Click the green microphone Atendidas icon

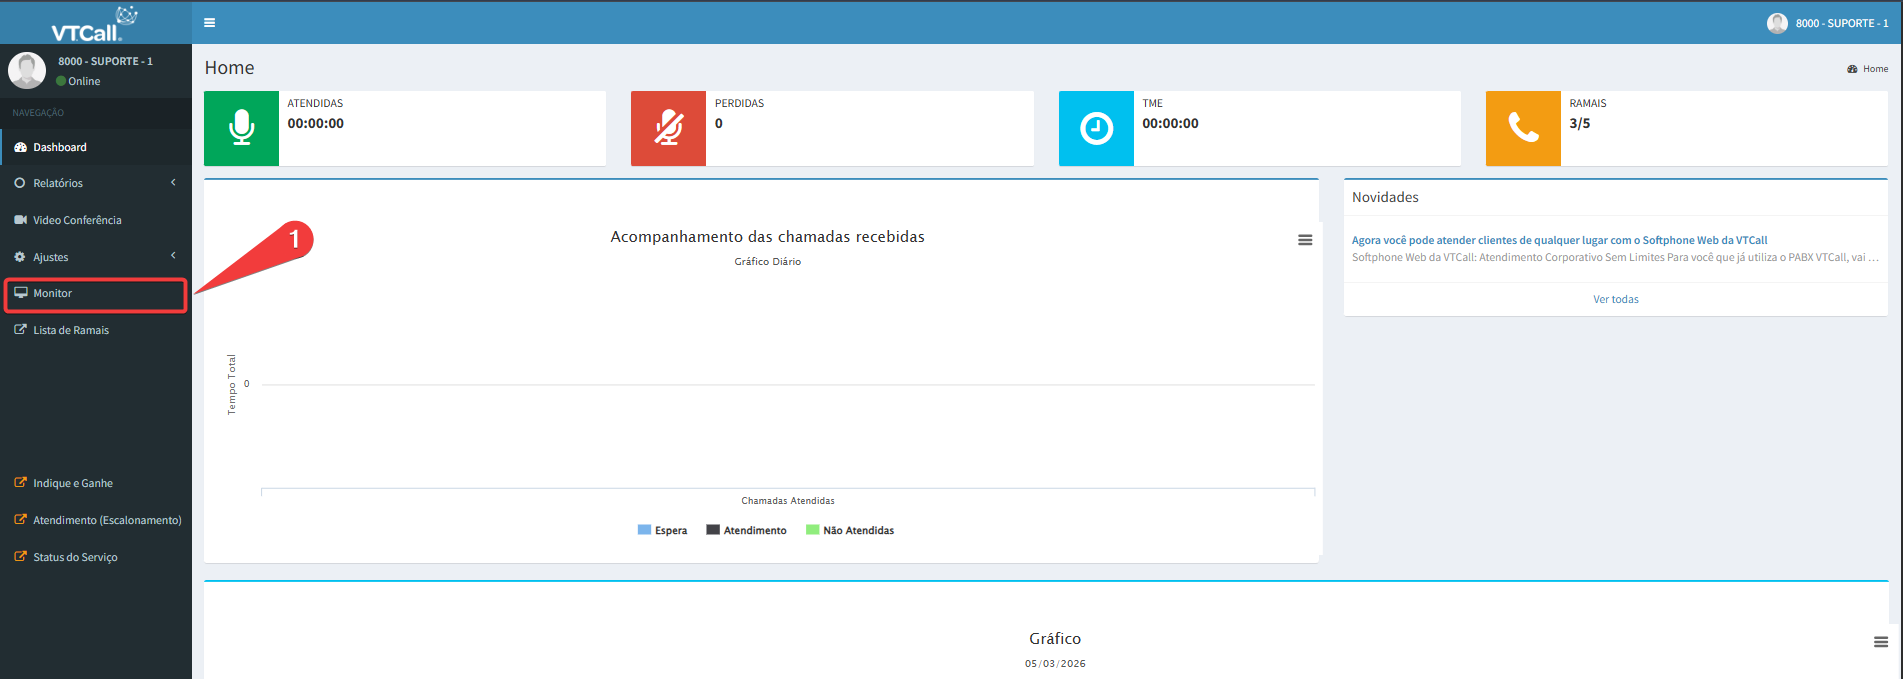tap(241, 128)
